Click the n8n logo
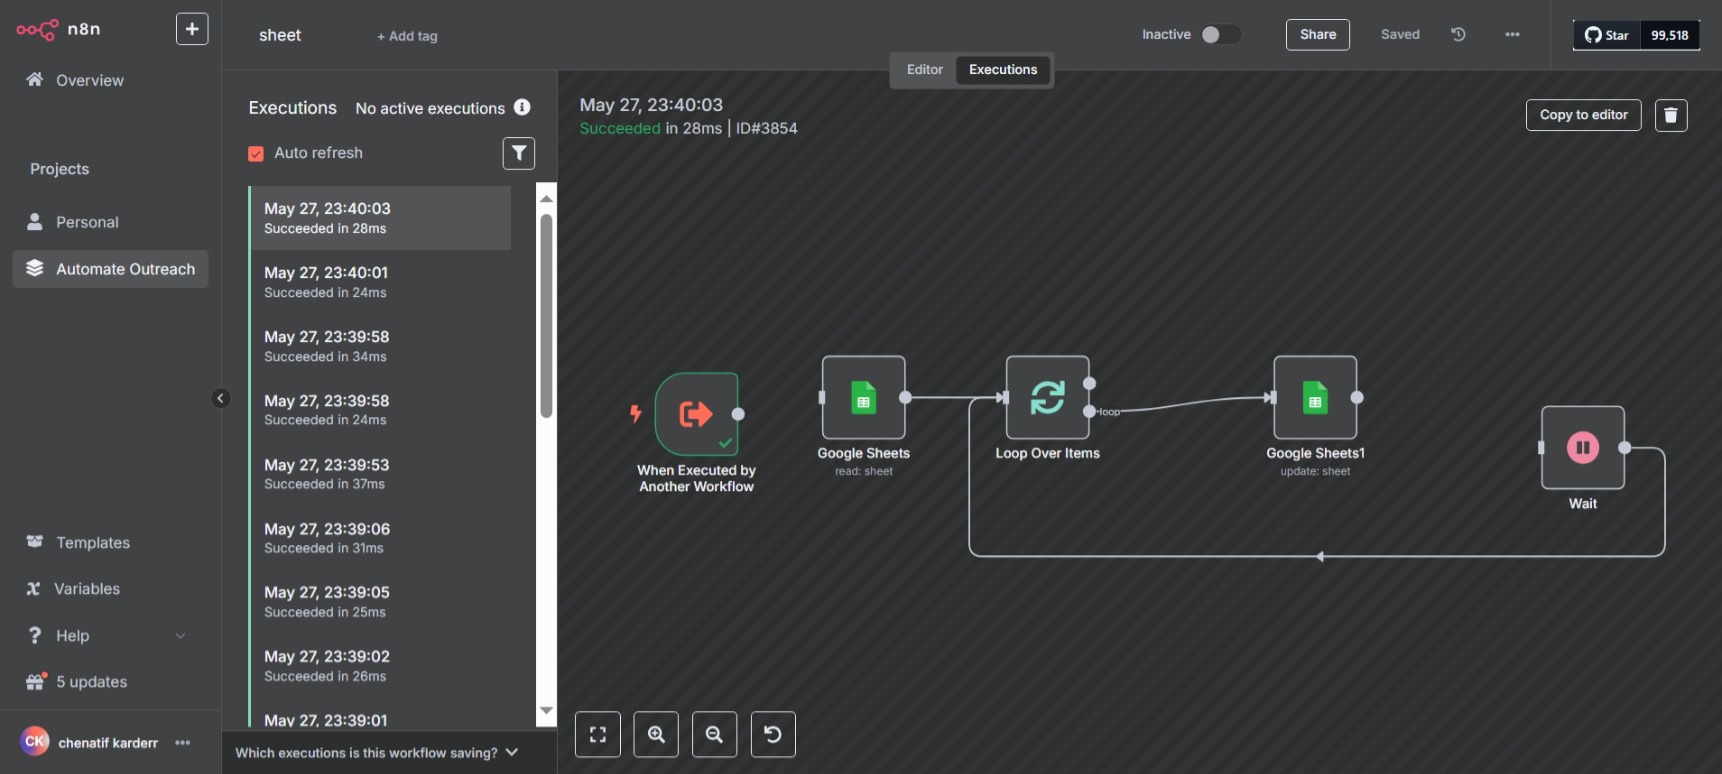This screenshot has height=774, width=1722. (x=58, y=29)
